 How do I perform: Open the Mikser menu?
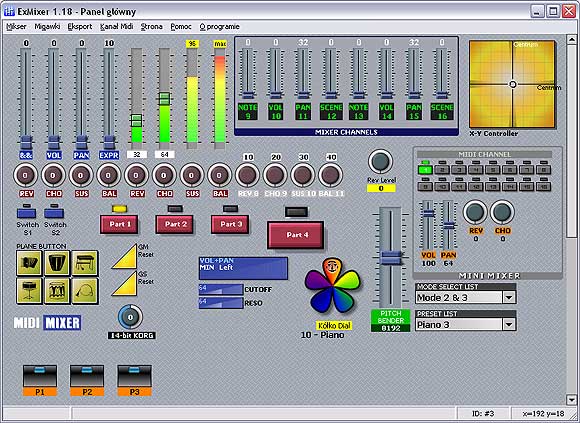(16, 27)
